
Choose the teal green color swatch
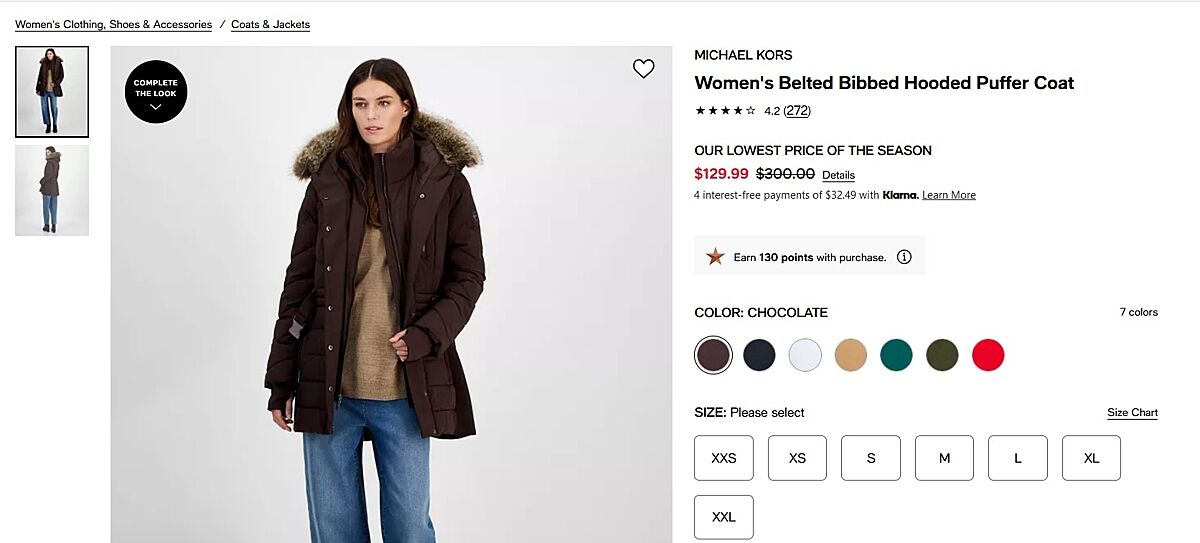896,355
